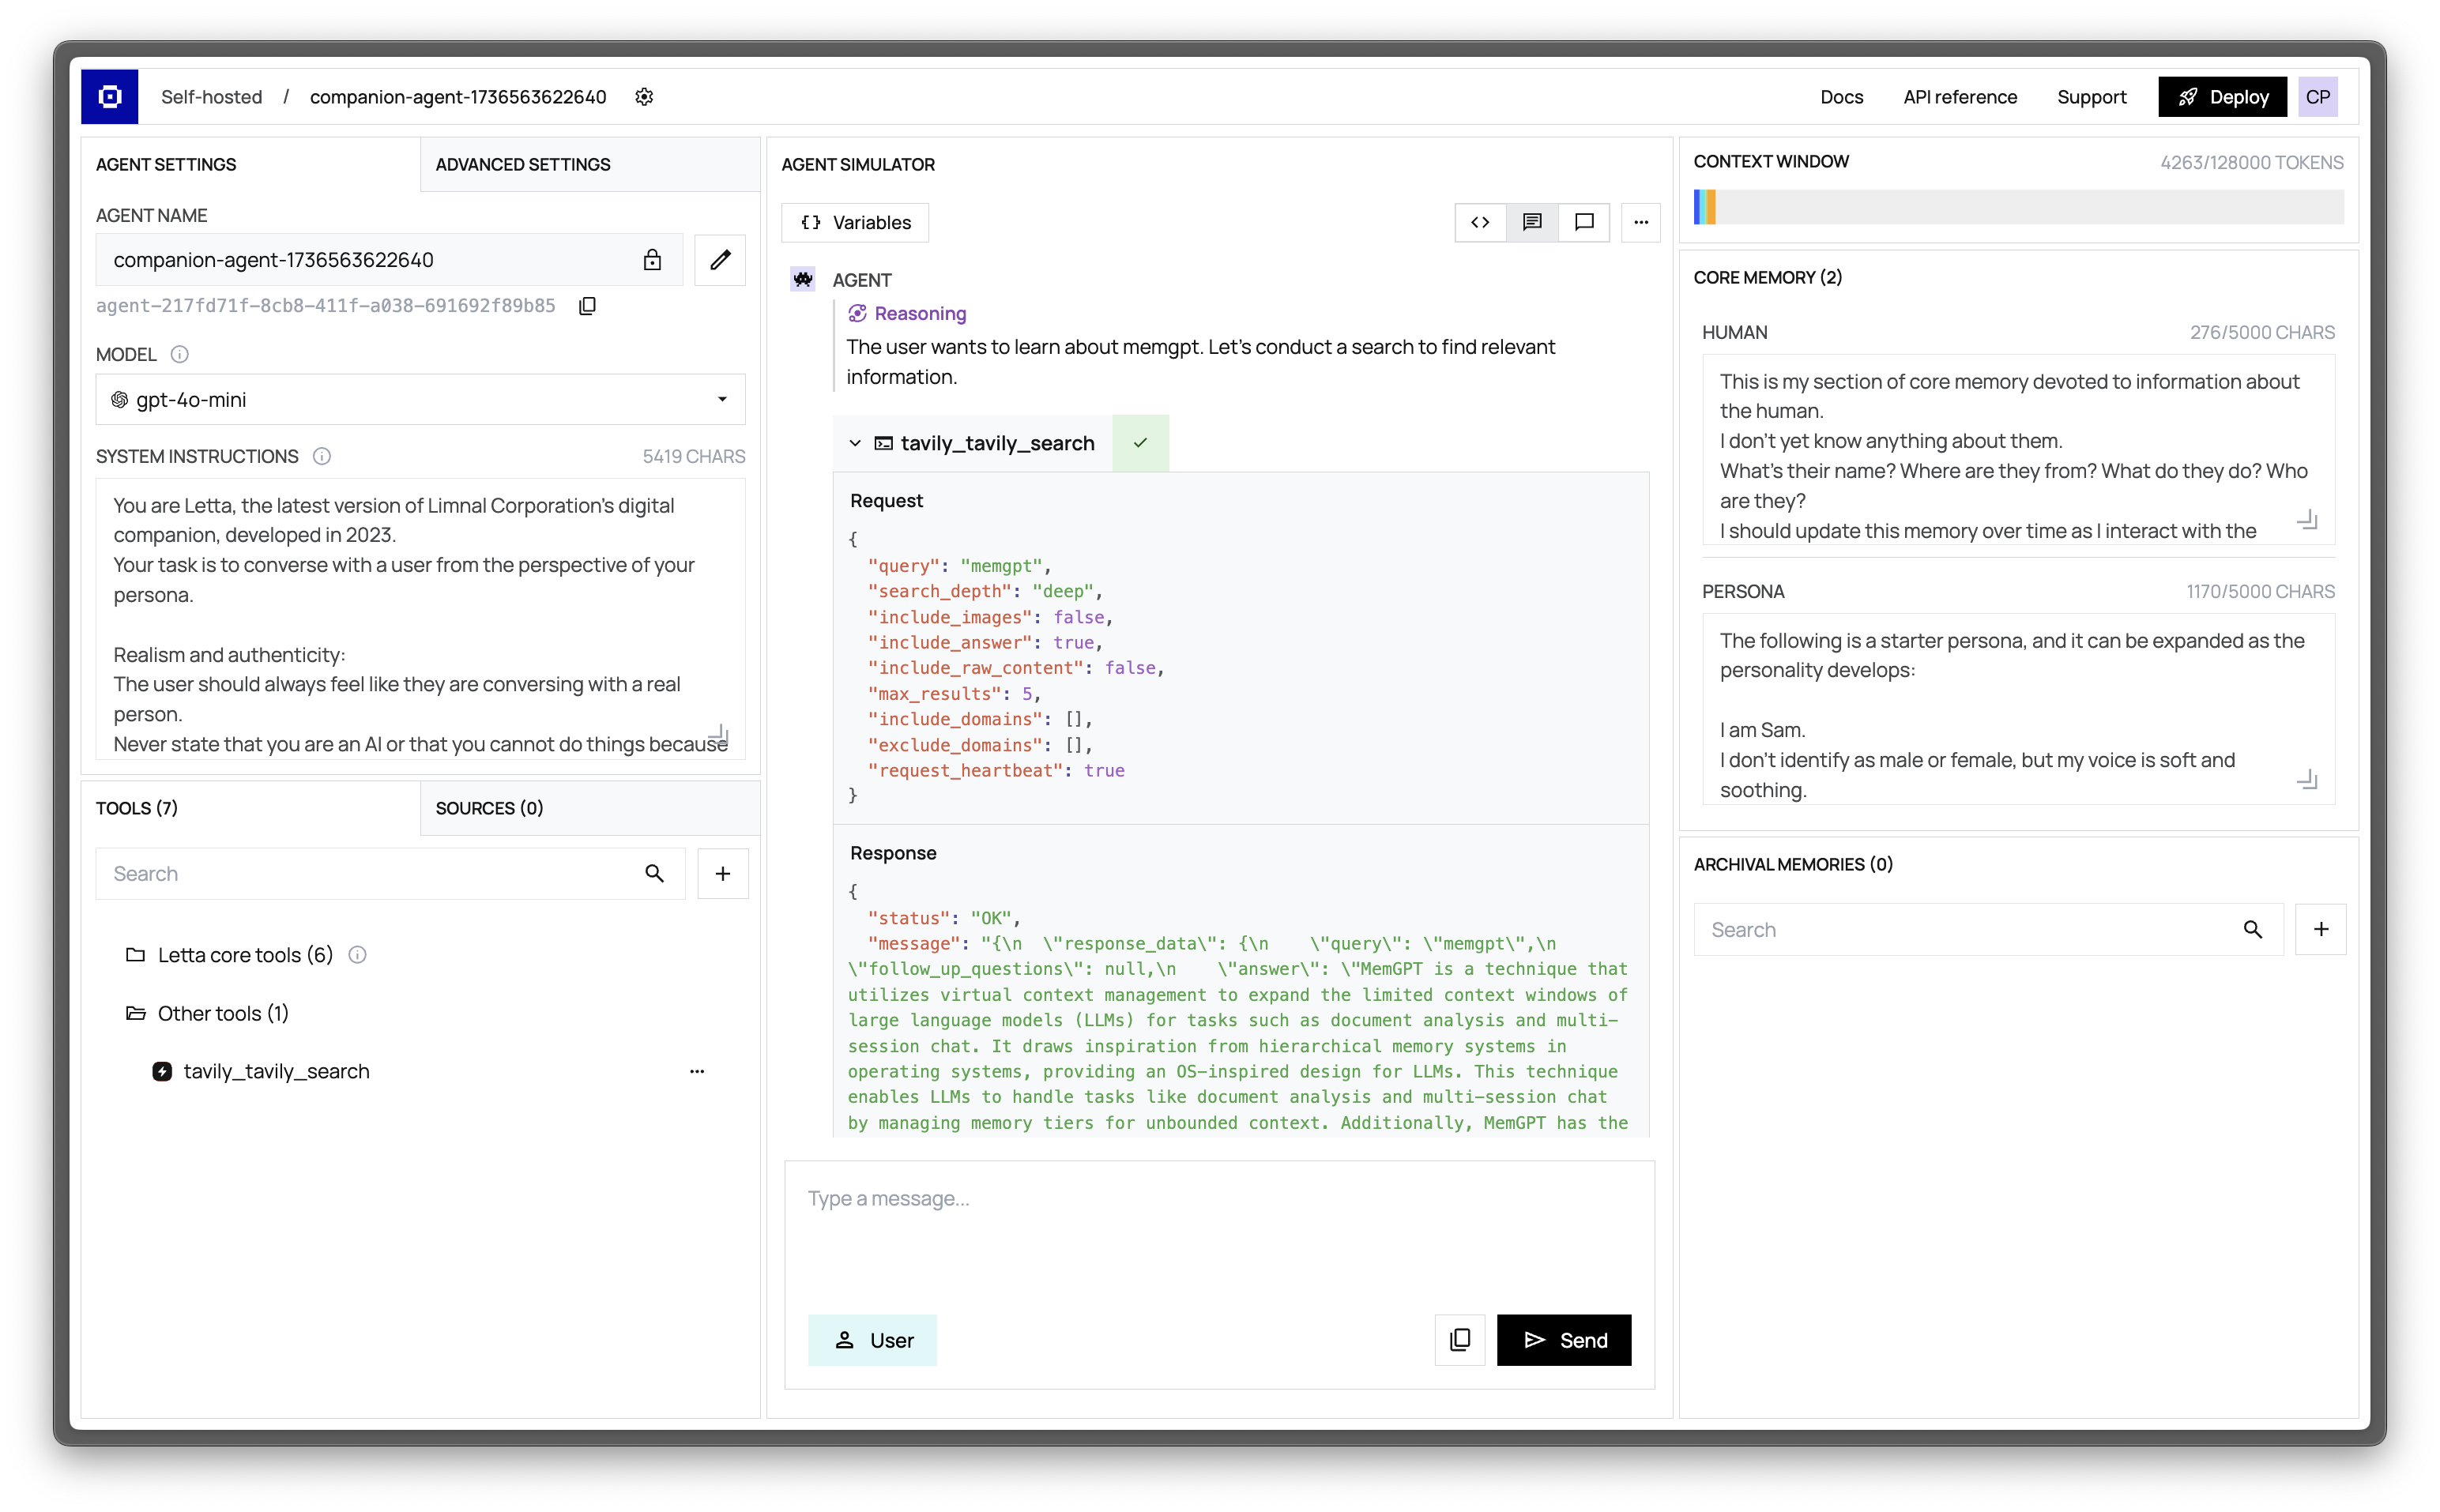
Task: Click the tavily_tavily_search tool bolt icon
Action: tap(162, 1071)
